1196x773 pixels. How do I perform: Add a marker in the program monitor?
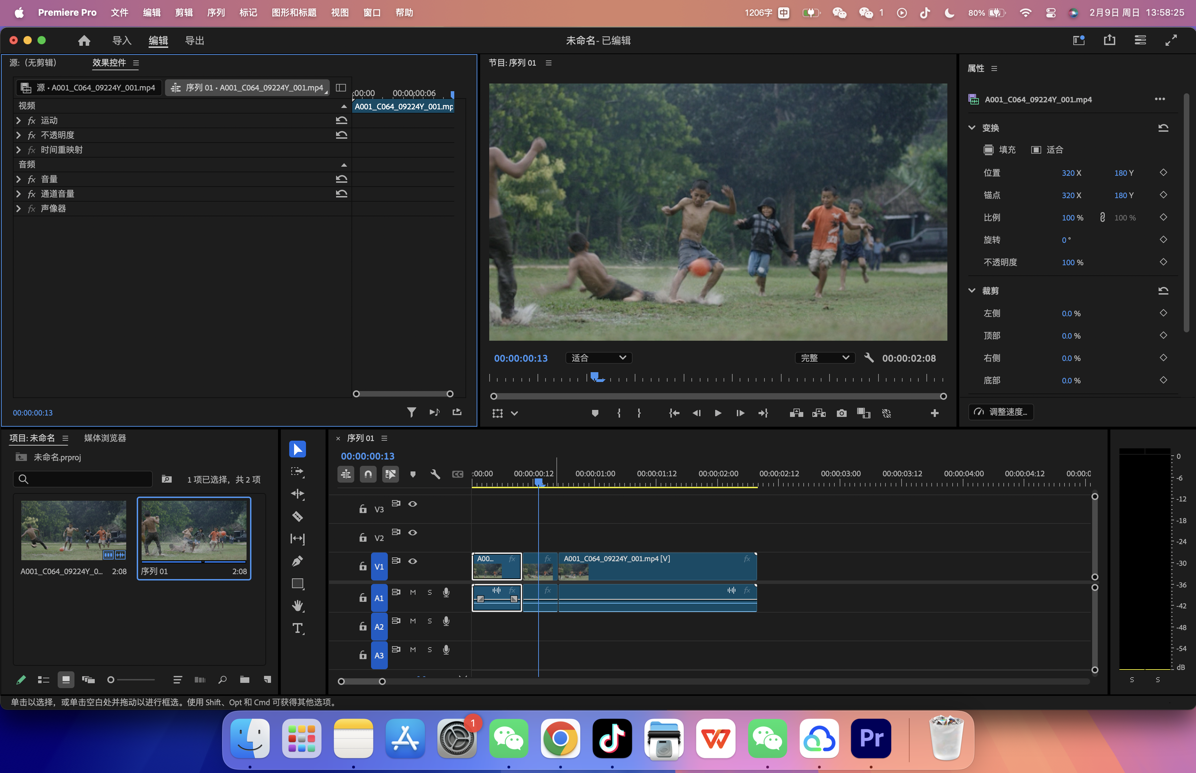point(594,412)
